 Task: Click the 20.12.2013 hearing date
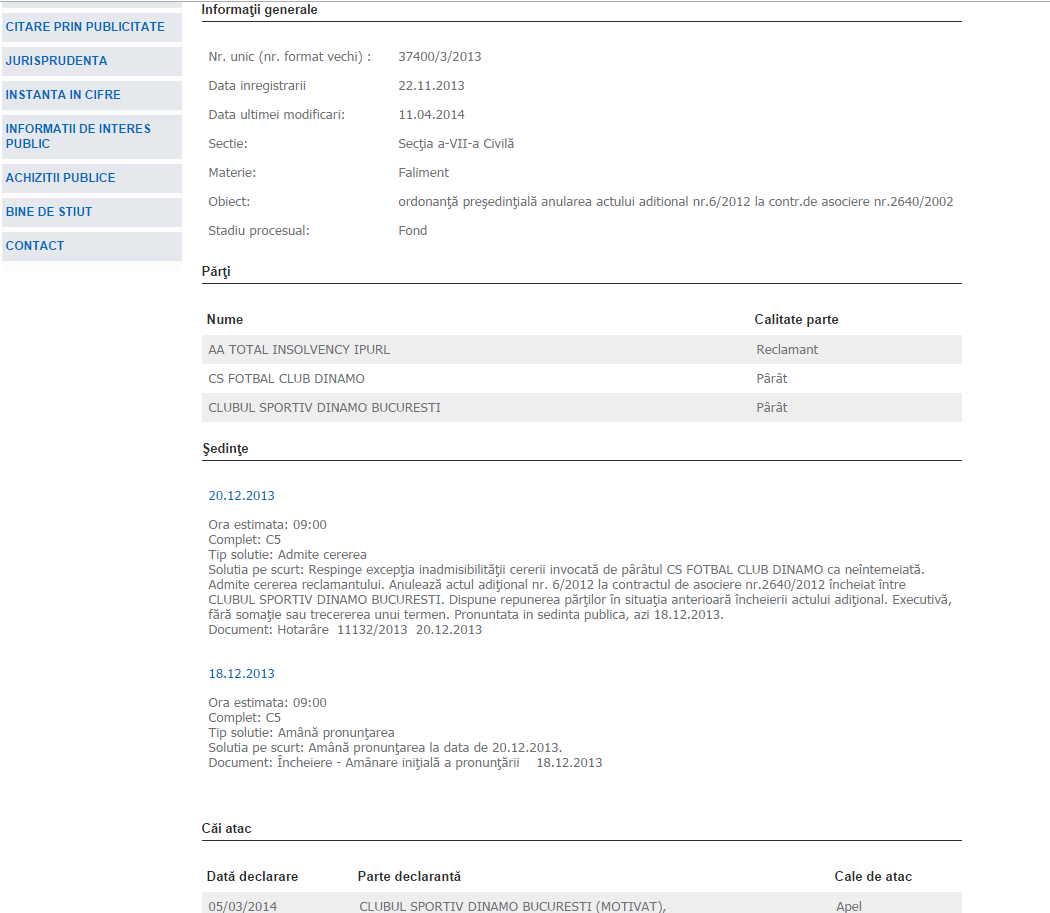pyautogui.click(x=241, y=496)
